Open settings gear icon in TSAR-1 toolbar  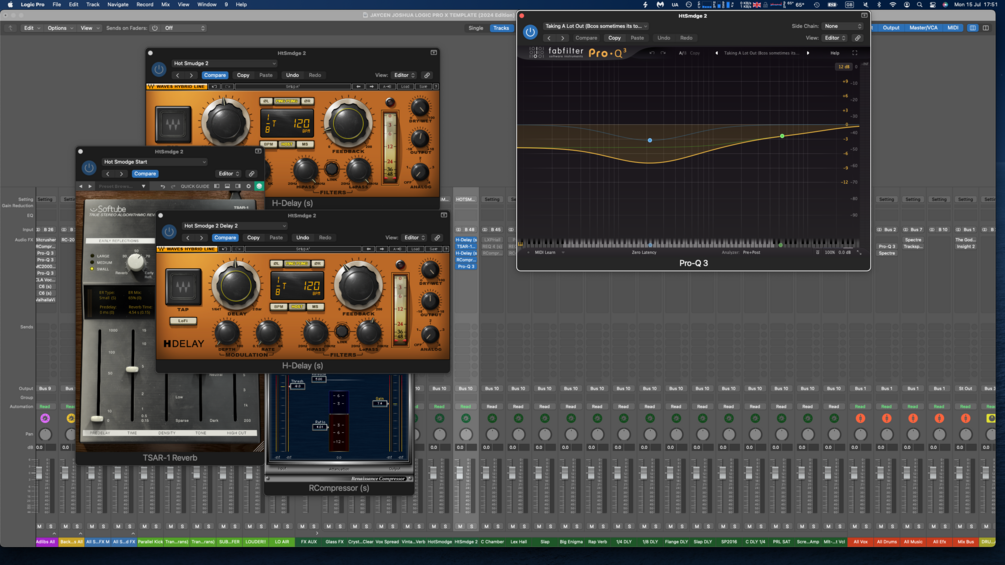(249, 186)
